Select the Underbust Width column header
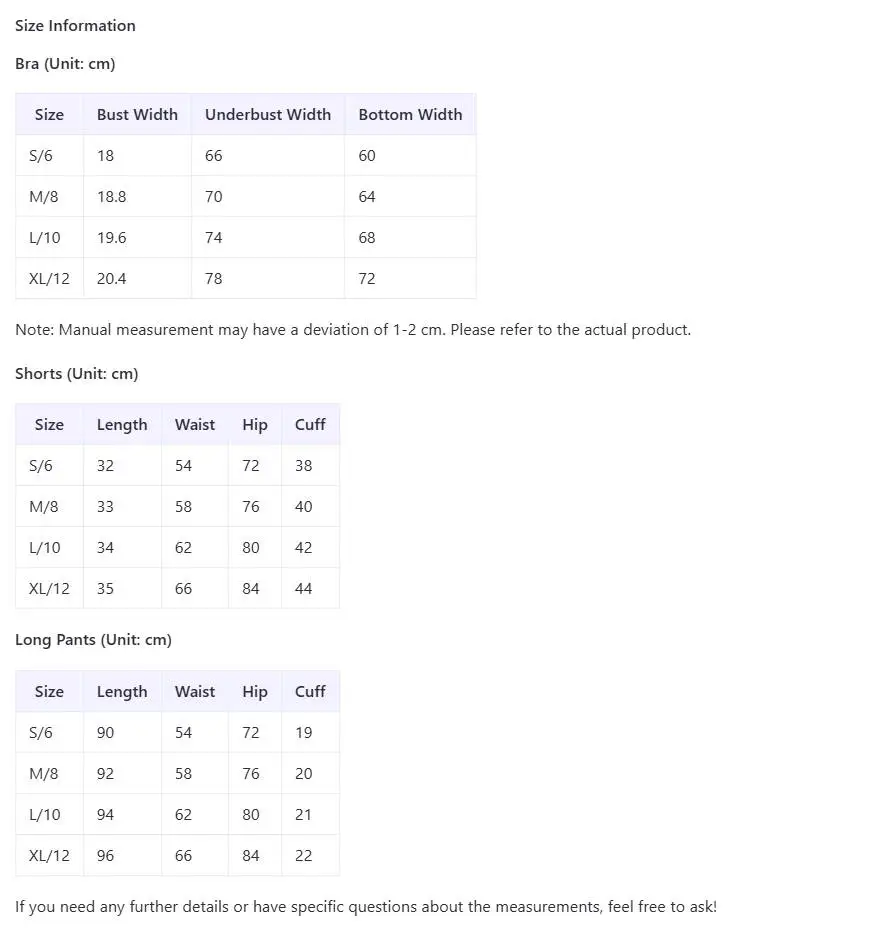This screenshot has width=875, height=931. tap(267, 115)
